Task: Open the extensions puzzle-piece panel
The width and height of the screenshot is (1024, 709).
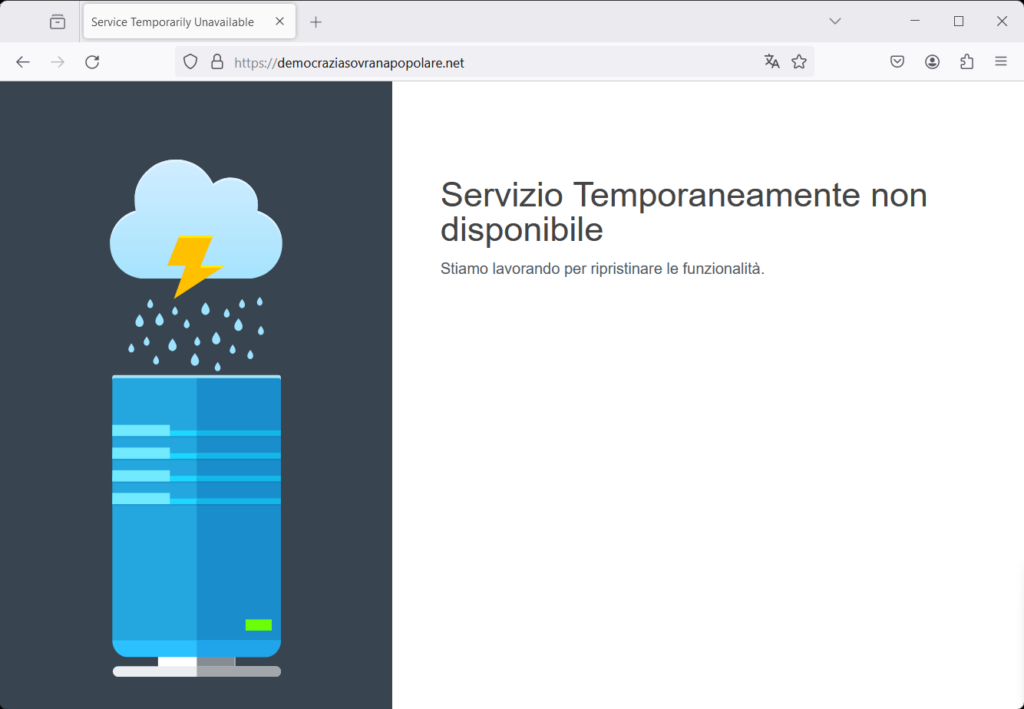Action: click(966, 62)
